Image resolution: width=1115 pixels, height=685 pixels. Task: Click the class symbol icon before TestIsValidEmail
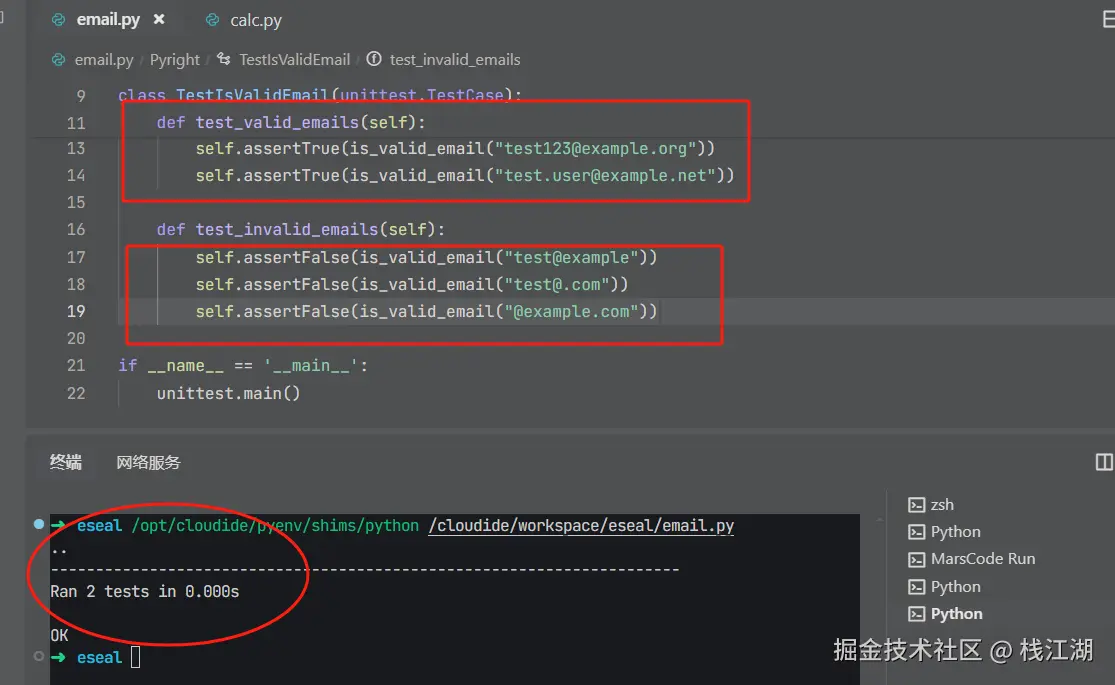tap(223, 59)
